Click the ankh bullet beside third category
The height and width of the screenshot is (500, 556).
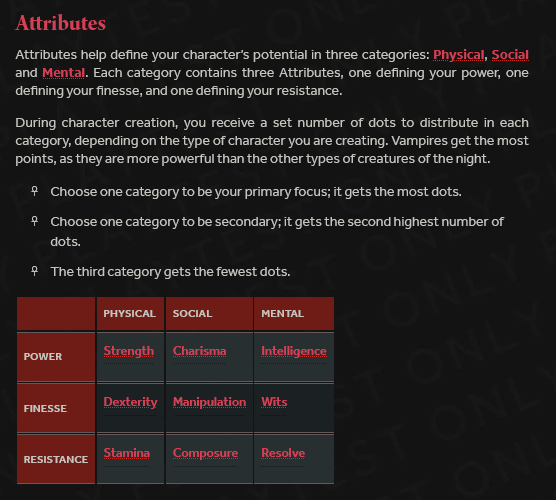[x=34, y=271]
